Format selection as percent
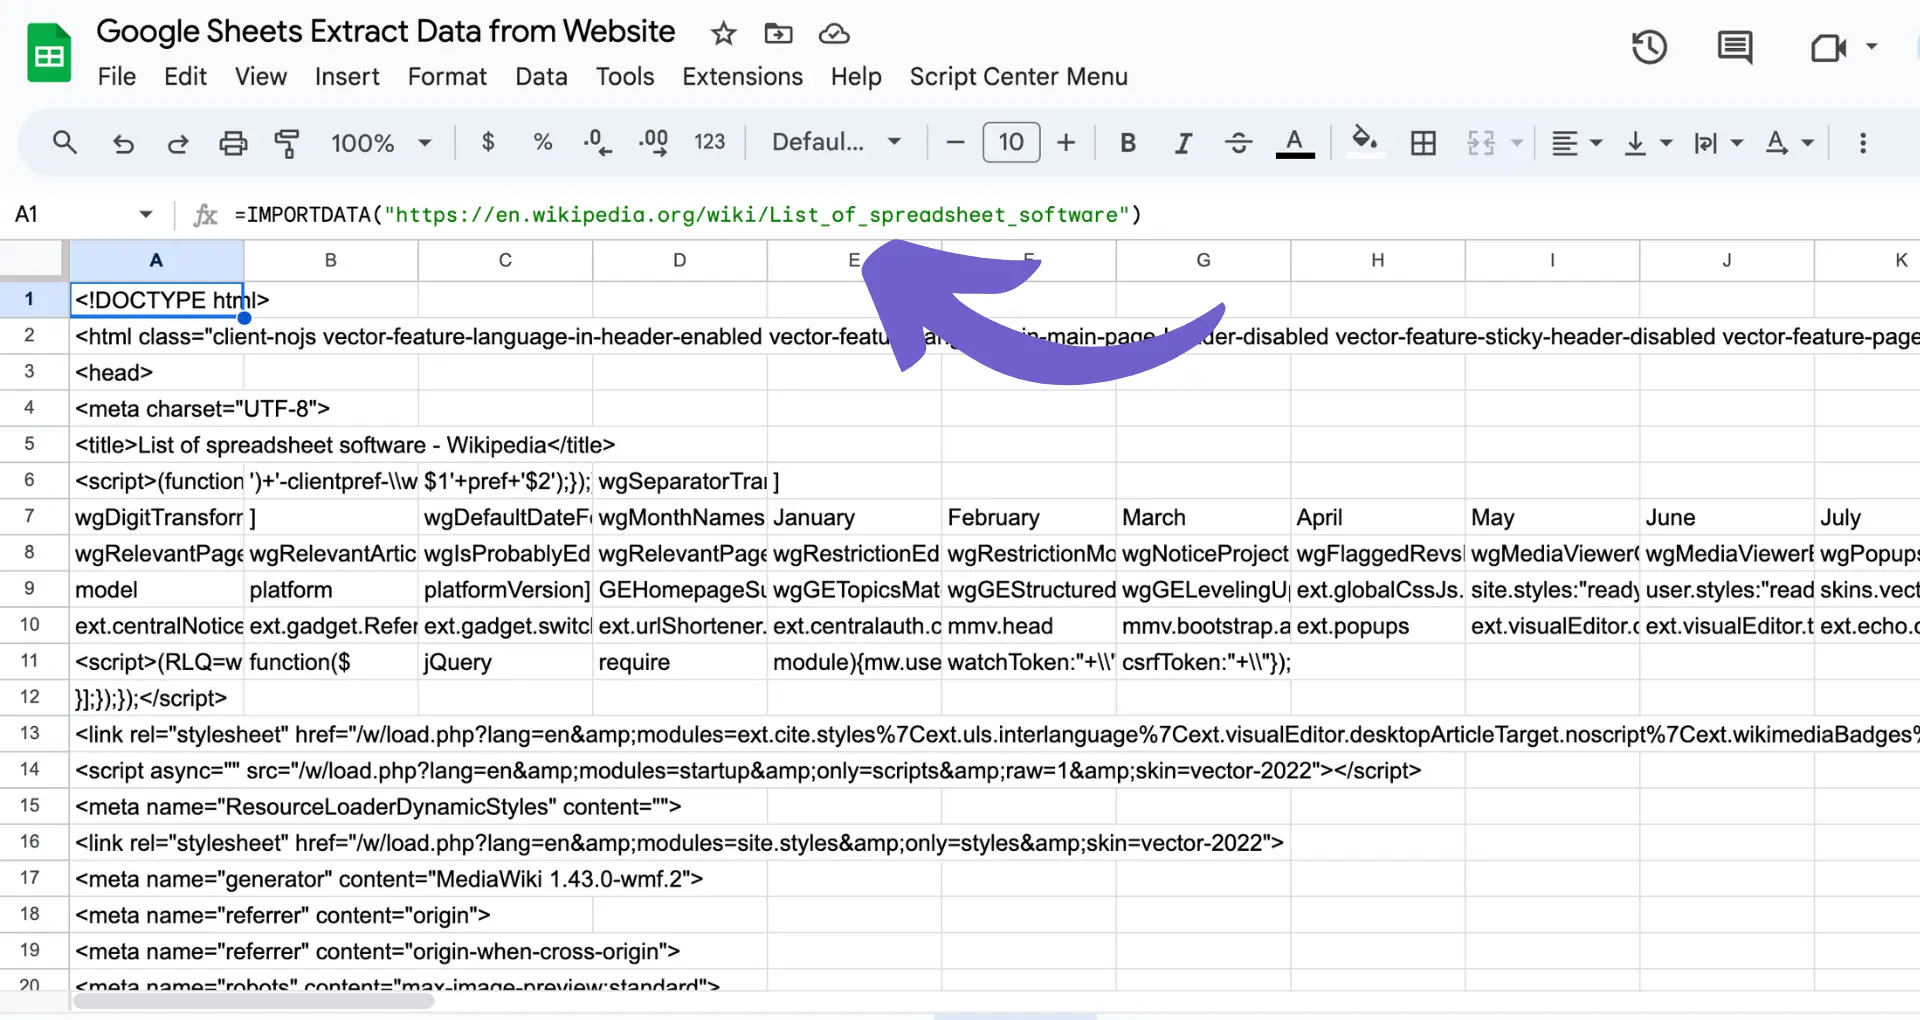This screenshot has width=1920, height=1020. [x=543, y=142]
